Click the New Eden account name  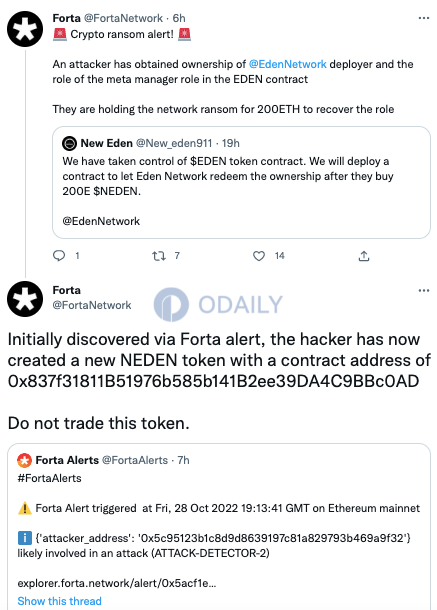point(107,143)
